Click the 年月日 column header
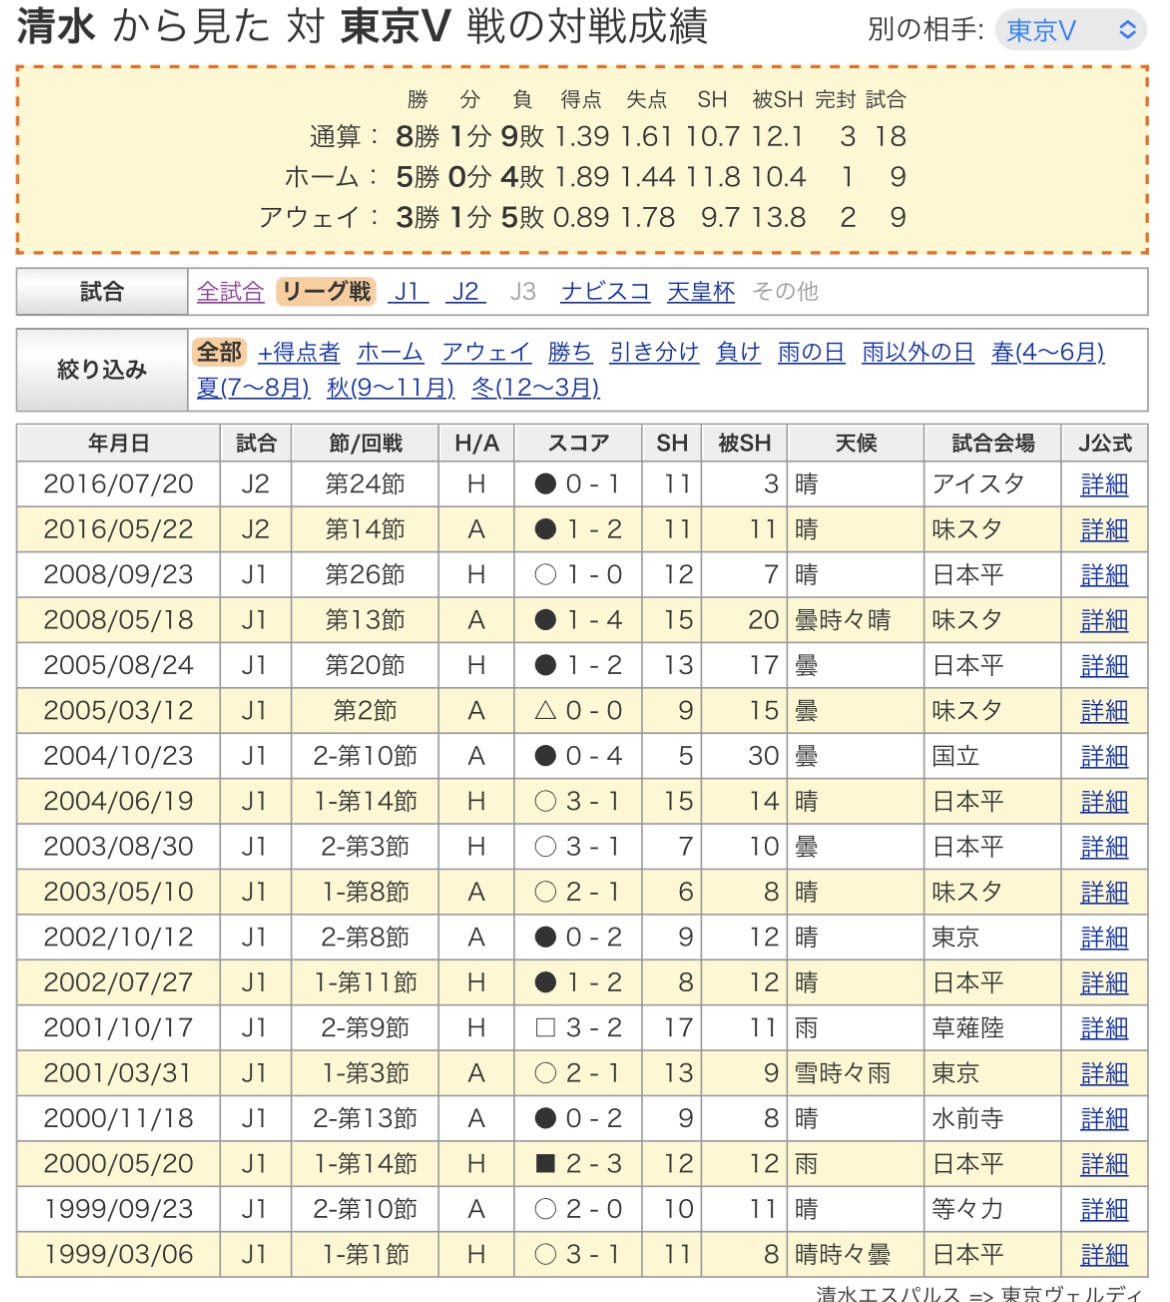Image resolution: width=1170 pixels, height=1302 pixels. (118, 443)
